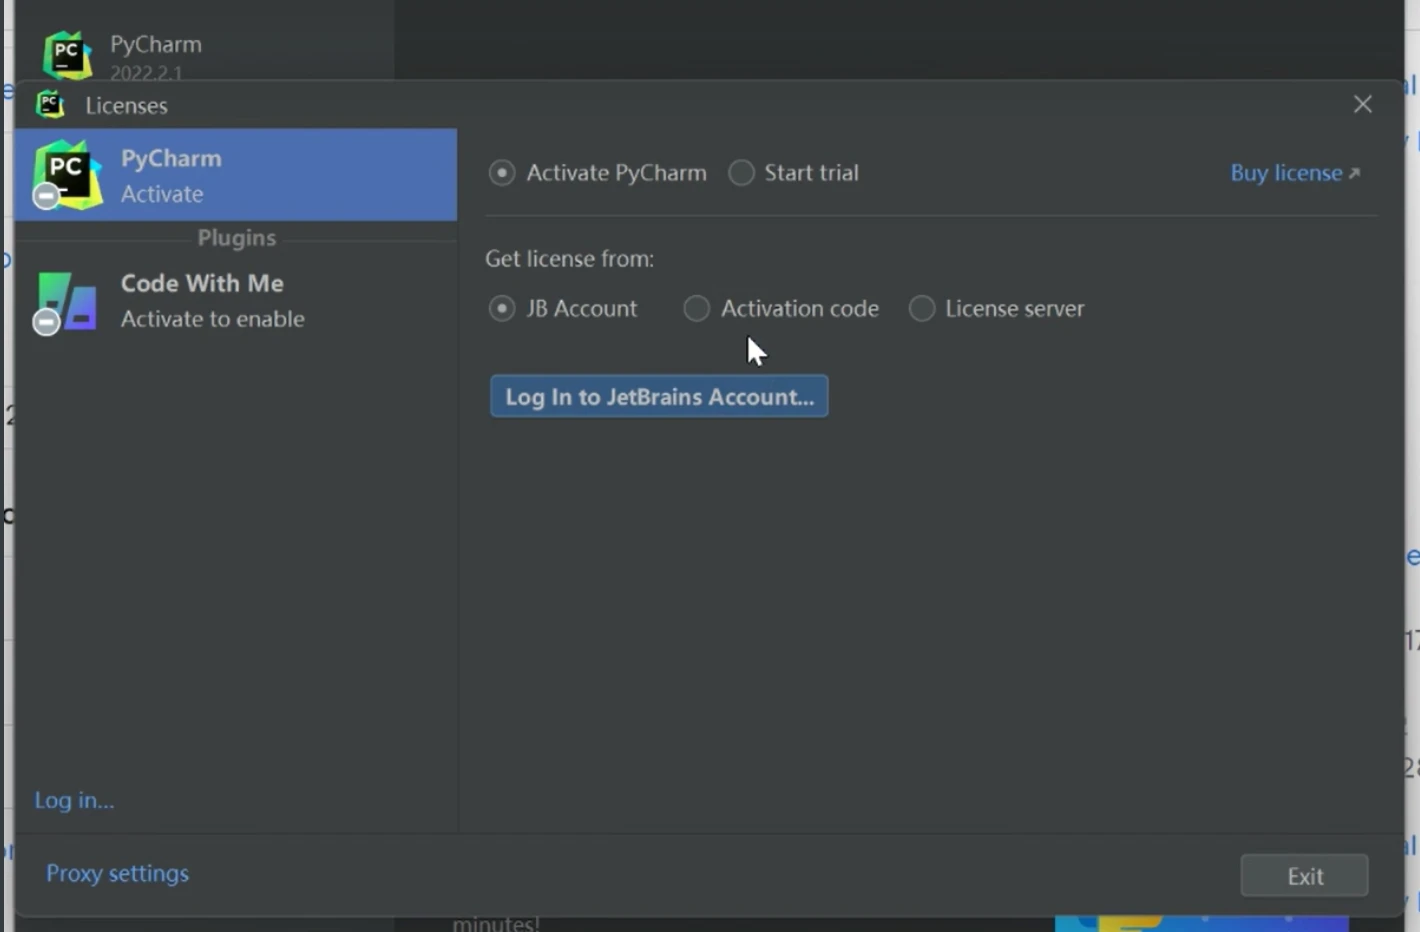Select PyCharm Activate entry in the list

tap(236, 175)
